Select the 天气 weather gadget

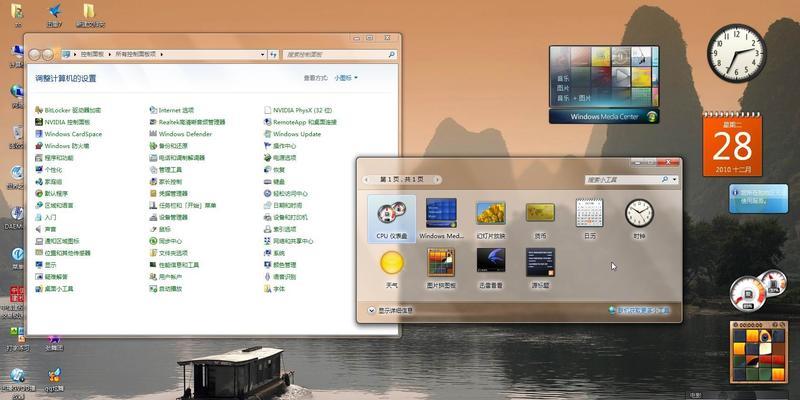click(x=392, y=269)
